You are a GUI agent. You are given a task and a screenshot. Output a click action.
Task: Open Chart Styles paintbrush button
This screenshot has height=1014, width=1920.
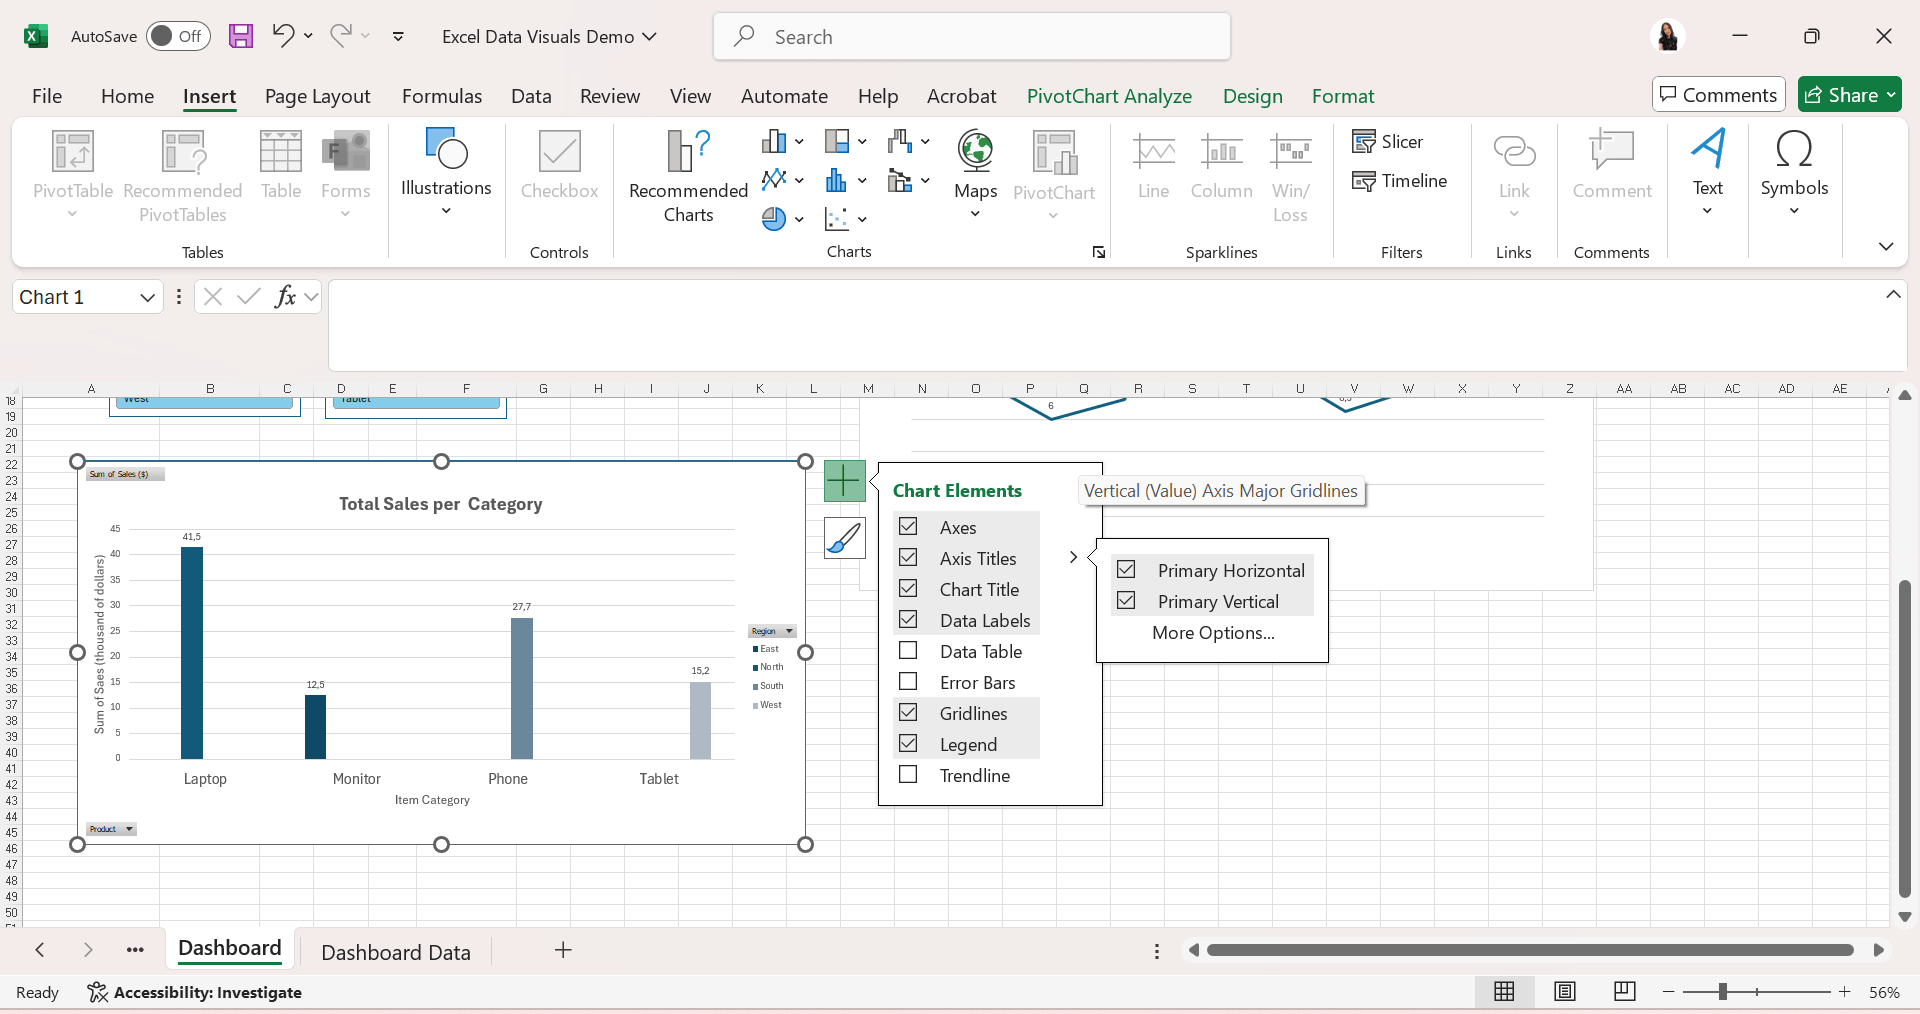tap(844, 538)
